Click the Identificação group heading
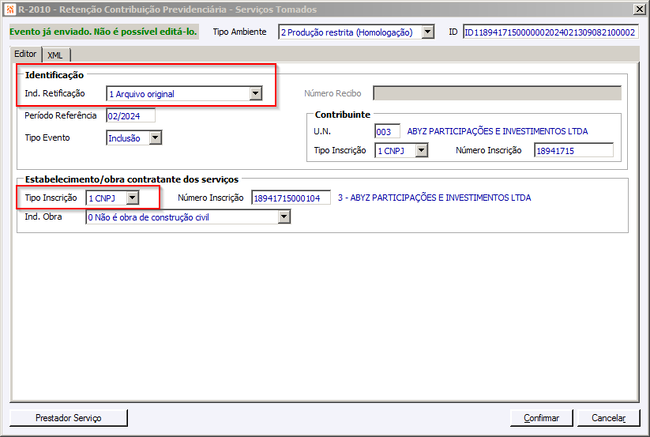650x437 pixels. (x=54, y=75)
